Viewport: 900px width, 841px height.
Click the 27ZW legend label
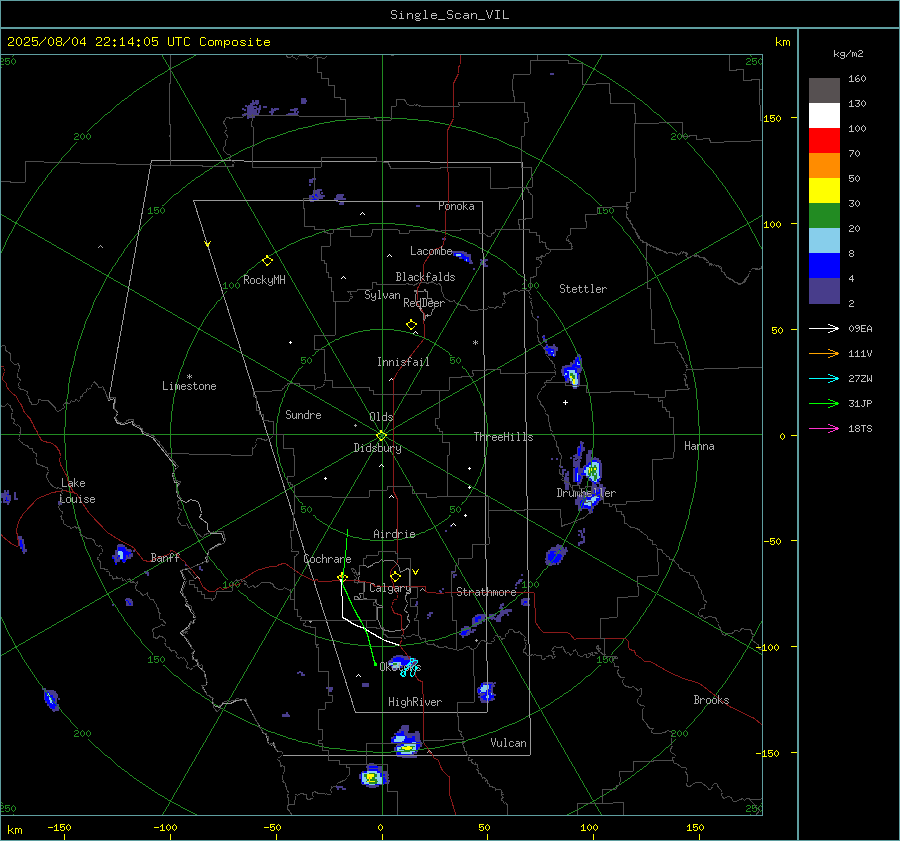click(860, 379)
